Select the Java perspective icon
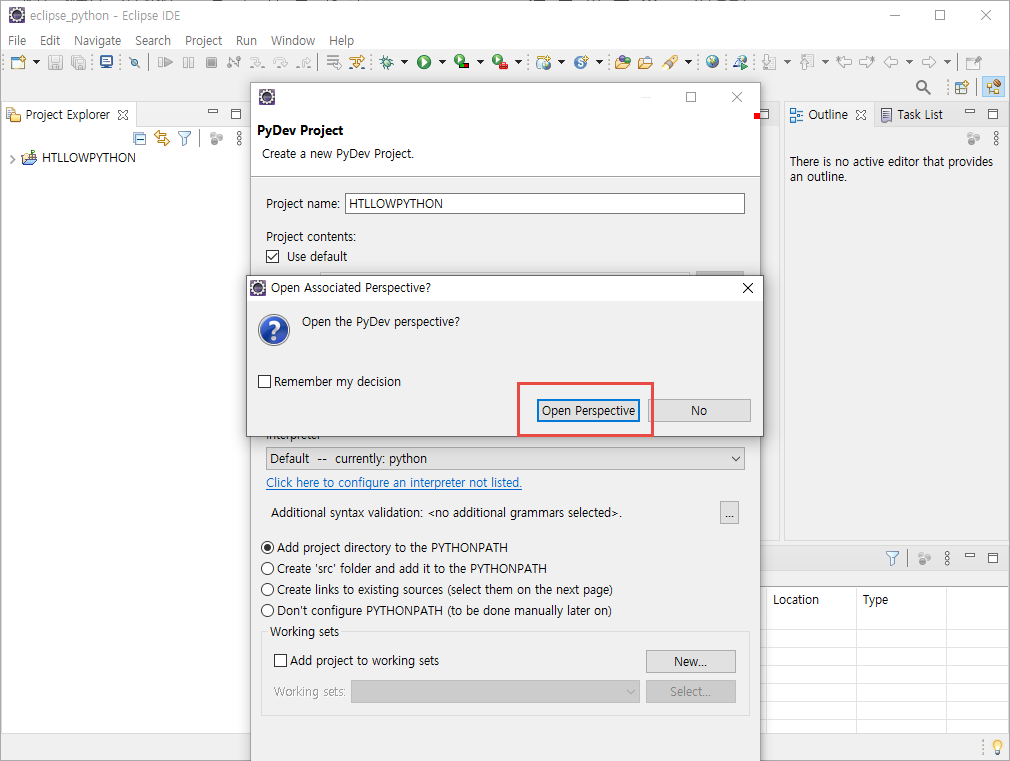1010x761 pixels. point(994,86)
